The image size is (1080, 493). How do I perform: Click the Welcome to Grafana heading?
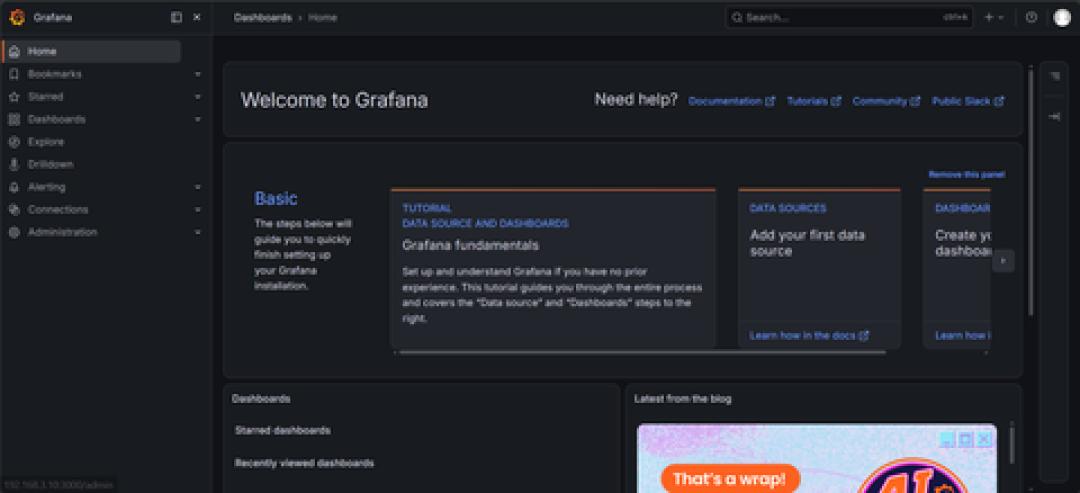tap(334, 101)
